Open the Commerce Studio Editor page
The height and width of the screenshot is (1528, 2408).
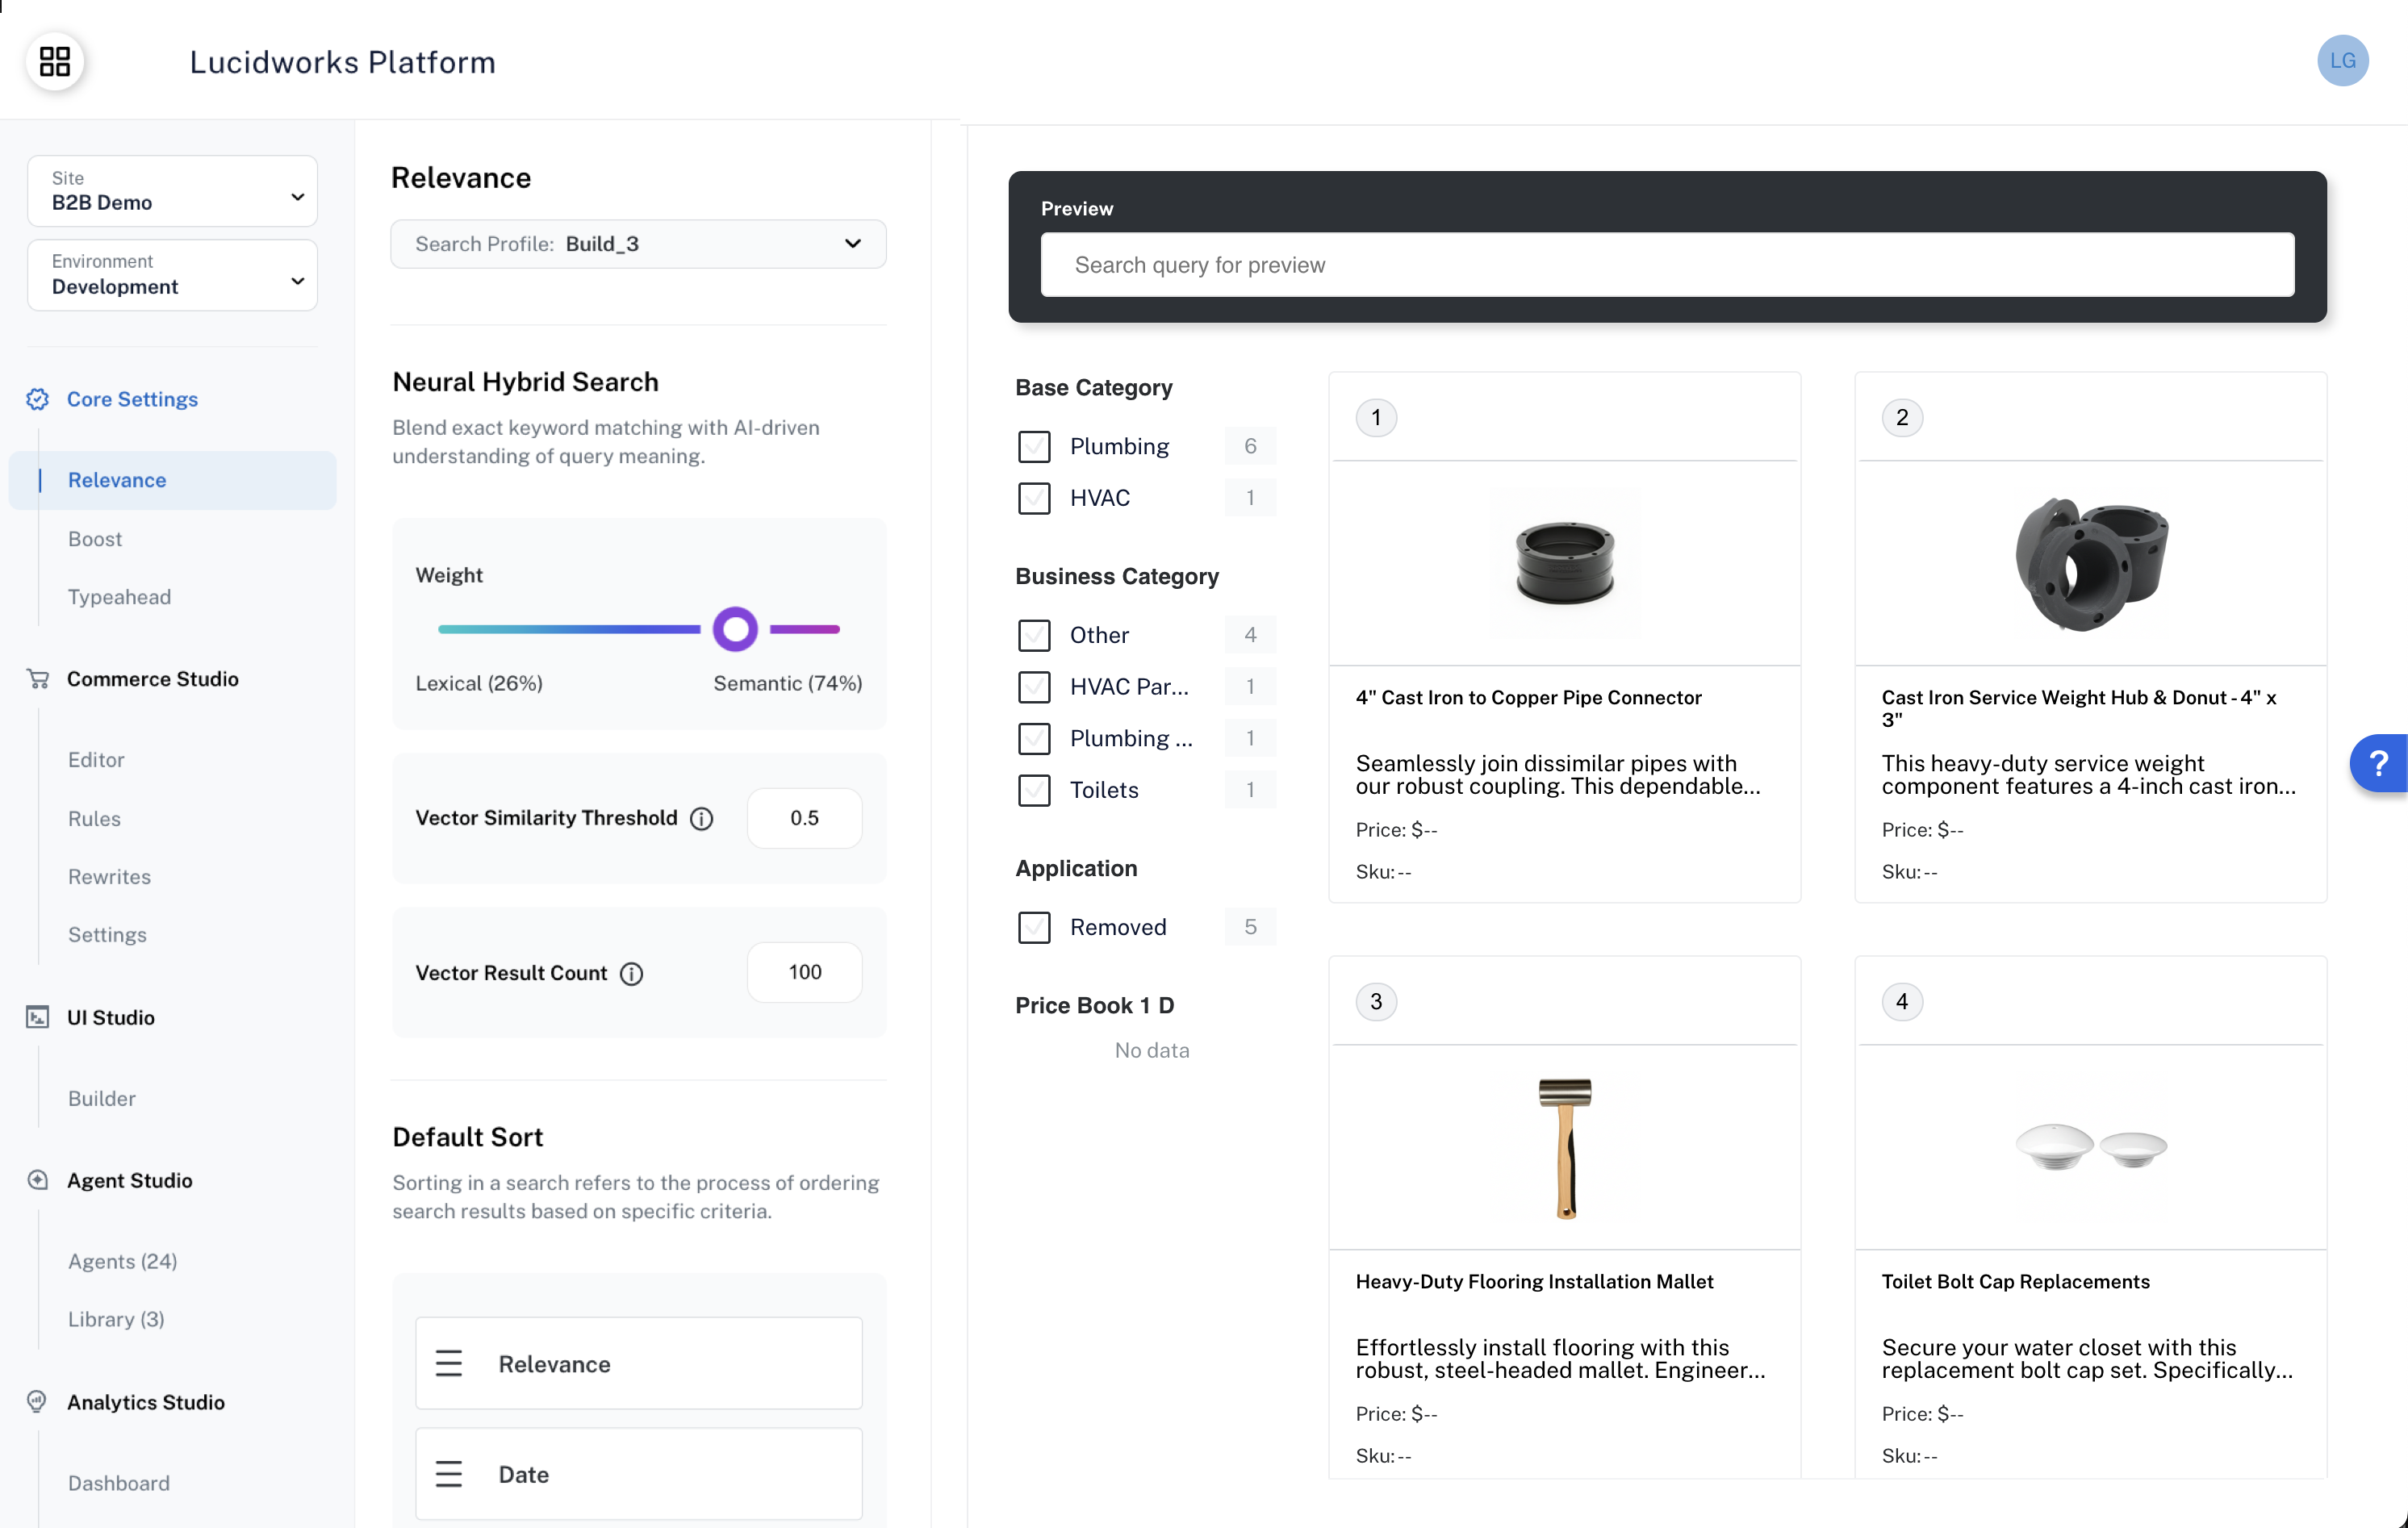(96, 760)
